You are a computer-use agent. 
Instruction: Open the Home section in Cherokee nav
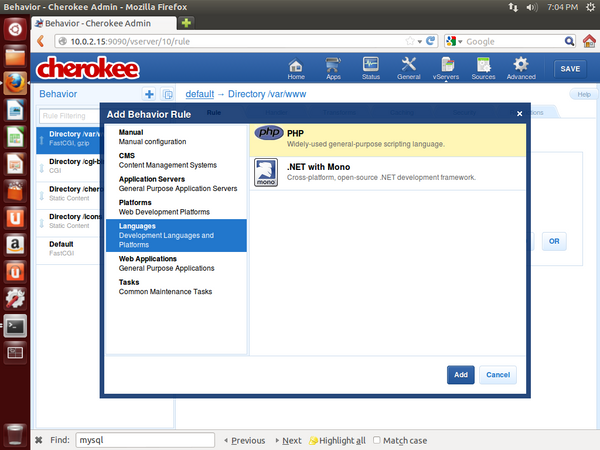[x=296, y=68]
